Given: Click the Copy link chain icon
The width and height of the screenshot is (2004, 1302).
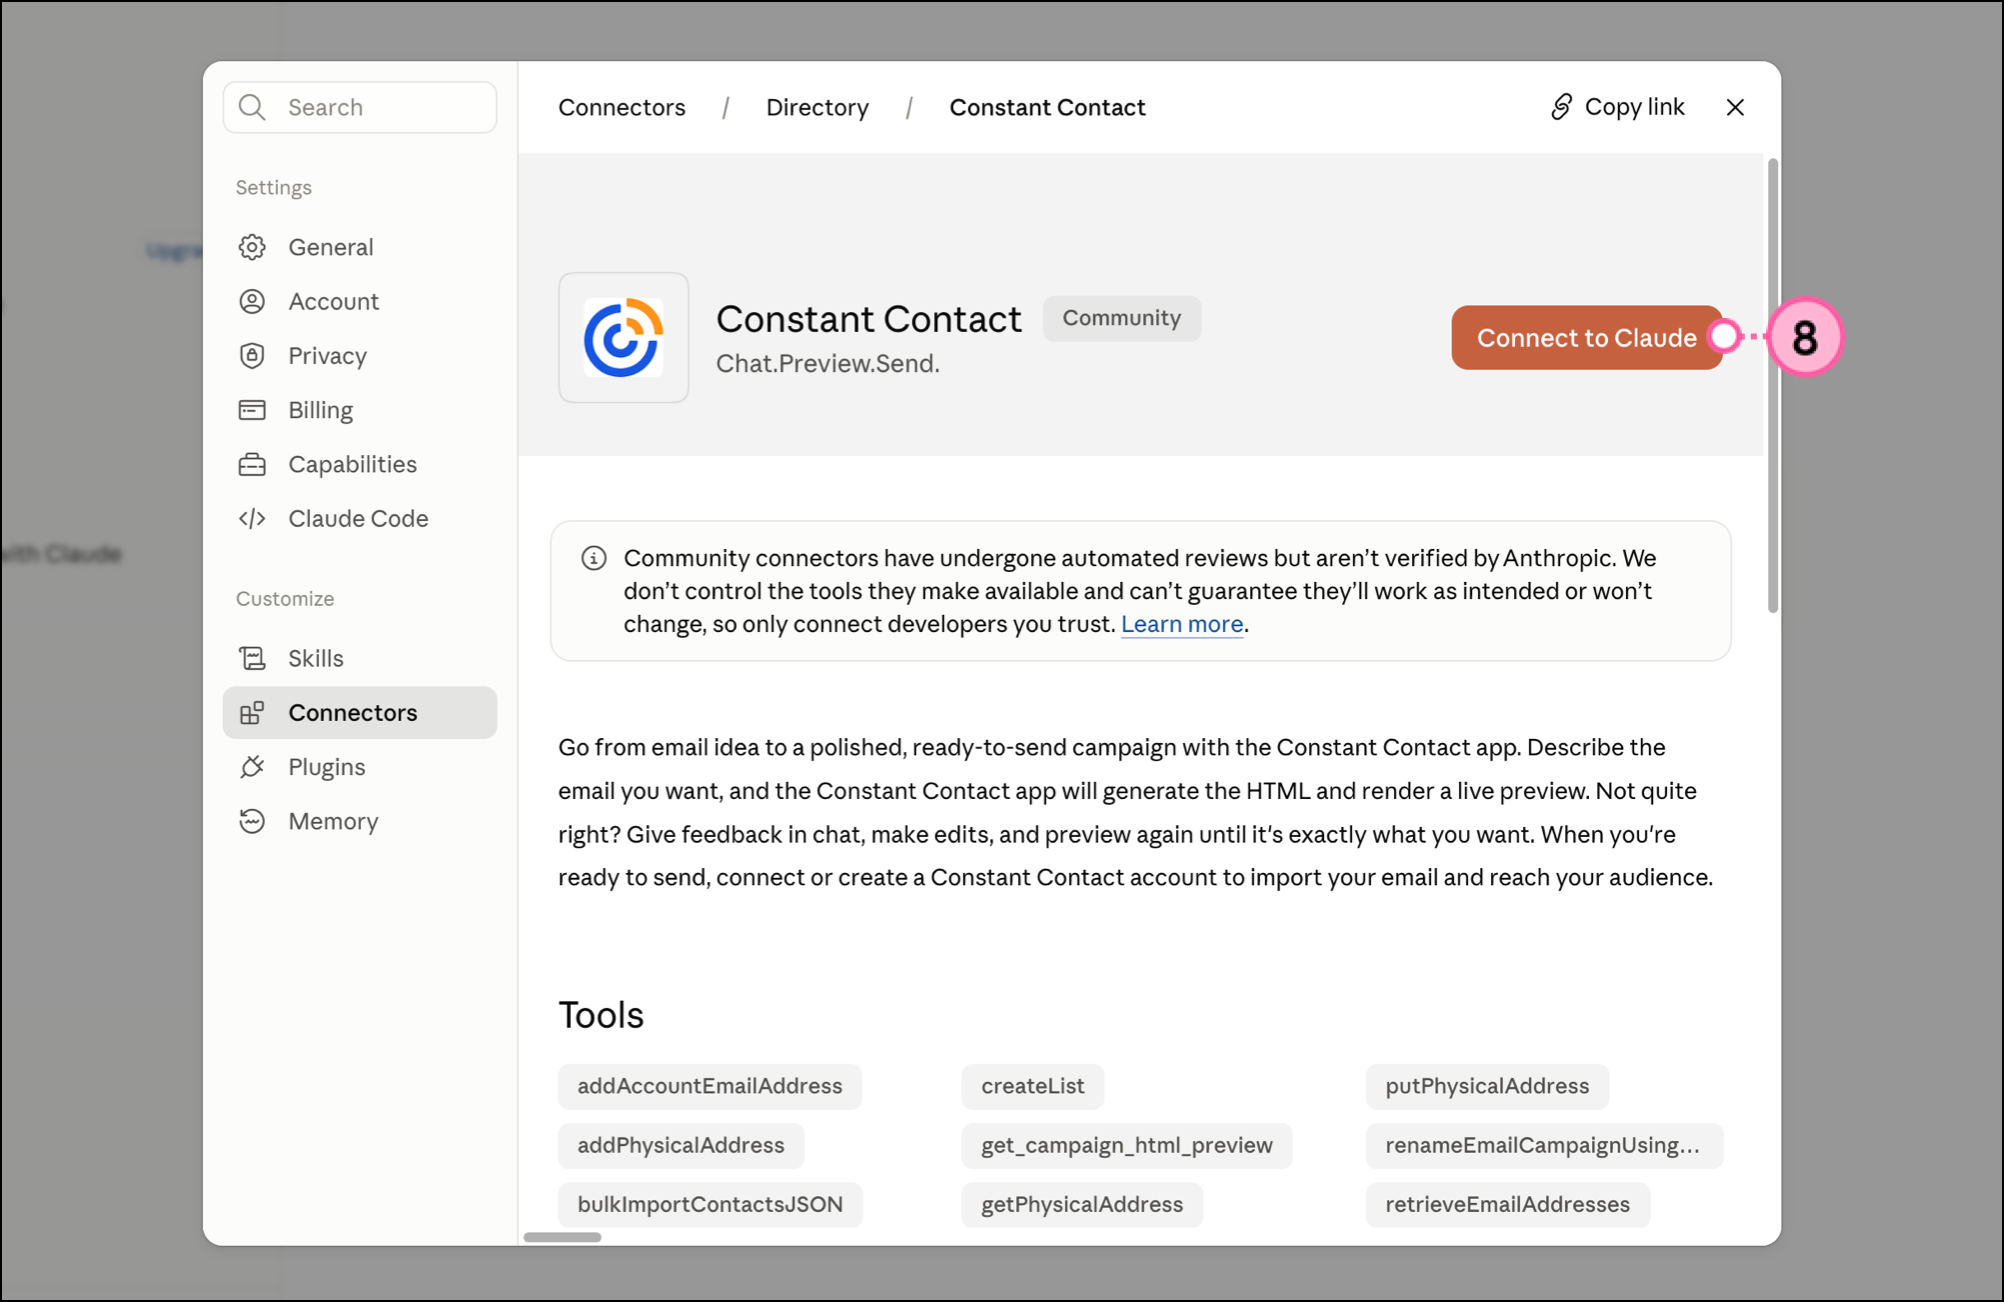Looking at the screenshot, I should tap(1561, 107).
